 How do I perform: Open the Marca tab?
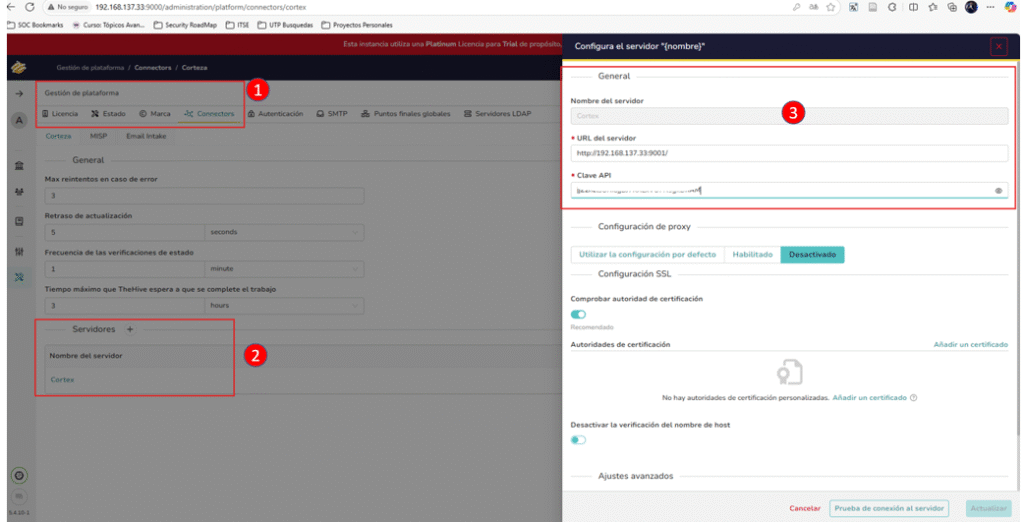[x=155, y=114]
